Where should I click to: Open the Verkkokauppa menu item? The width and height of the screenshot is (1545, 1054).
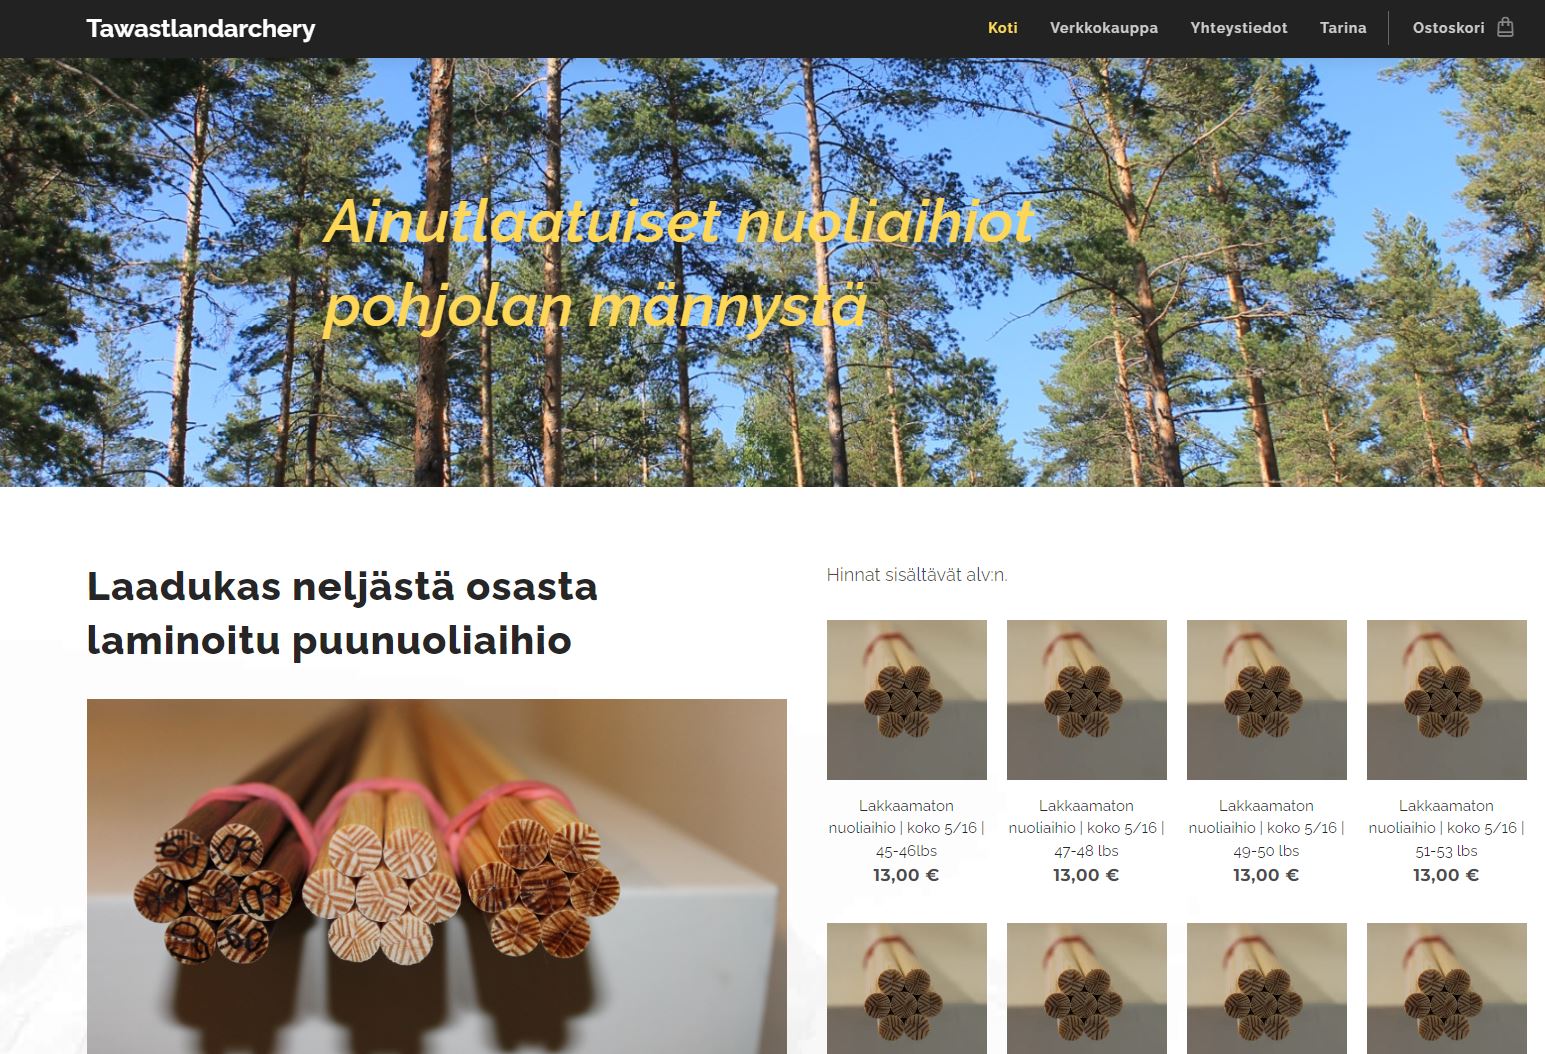click(1104, 28)
